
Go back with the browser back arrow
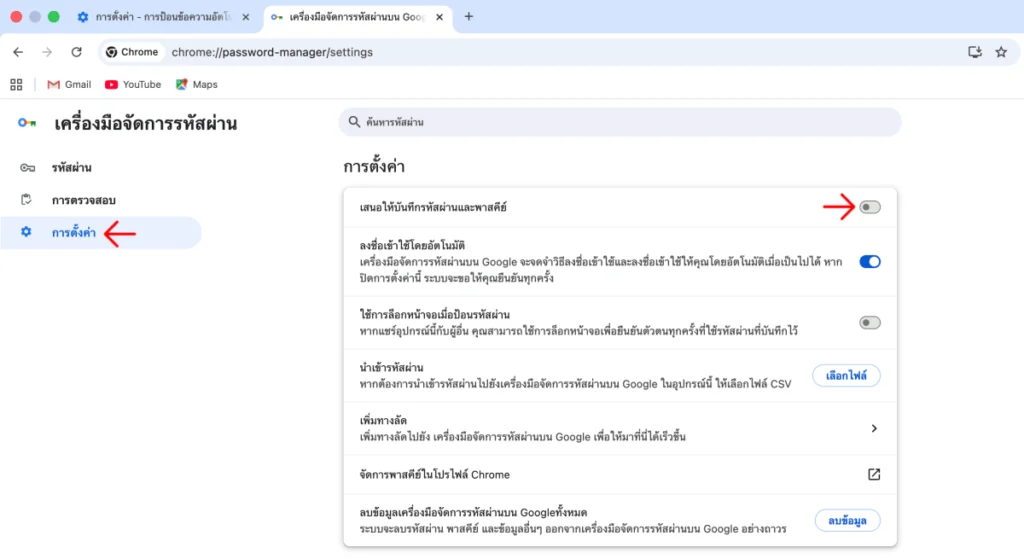coord(18,52)
